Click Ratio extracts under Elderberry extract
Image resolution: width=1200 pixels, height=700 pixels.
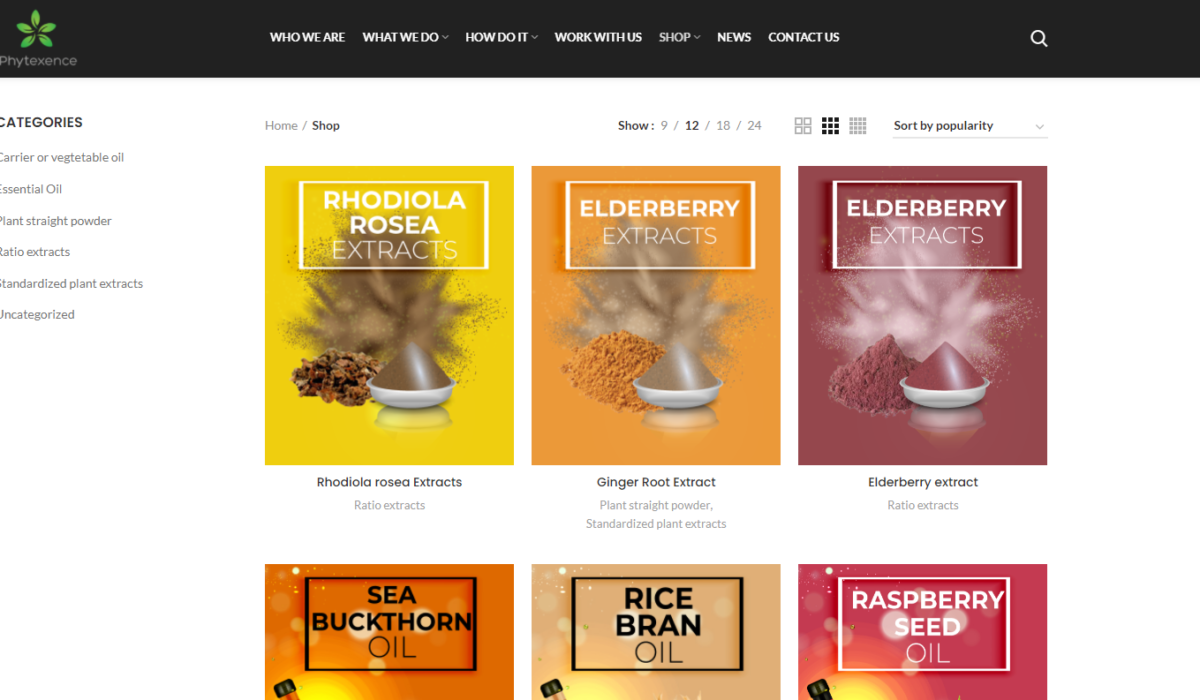coord(923,506)
